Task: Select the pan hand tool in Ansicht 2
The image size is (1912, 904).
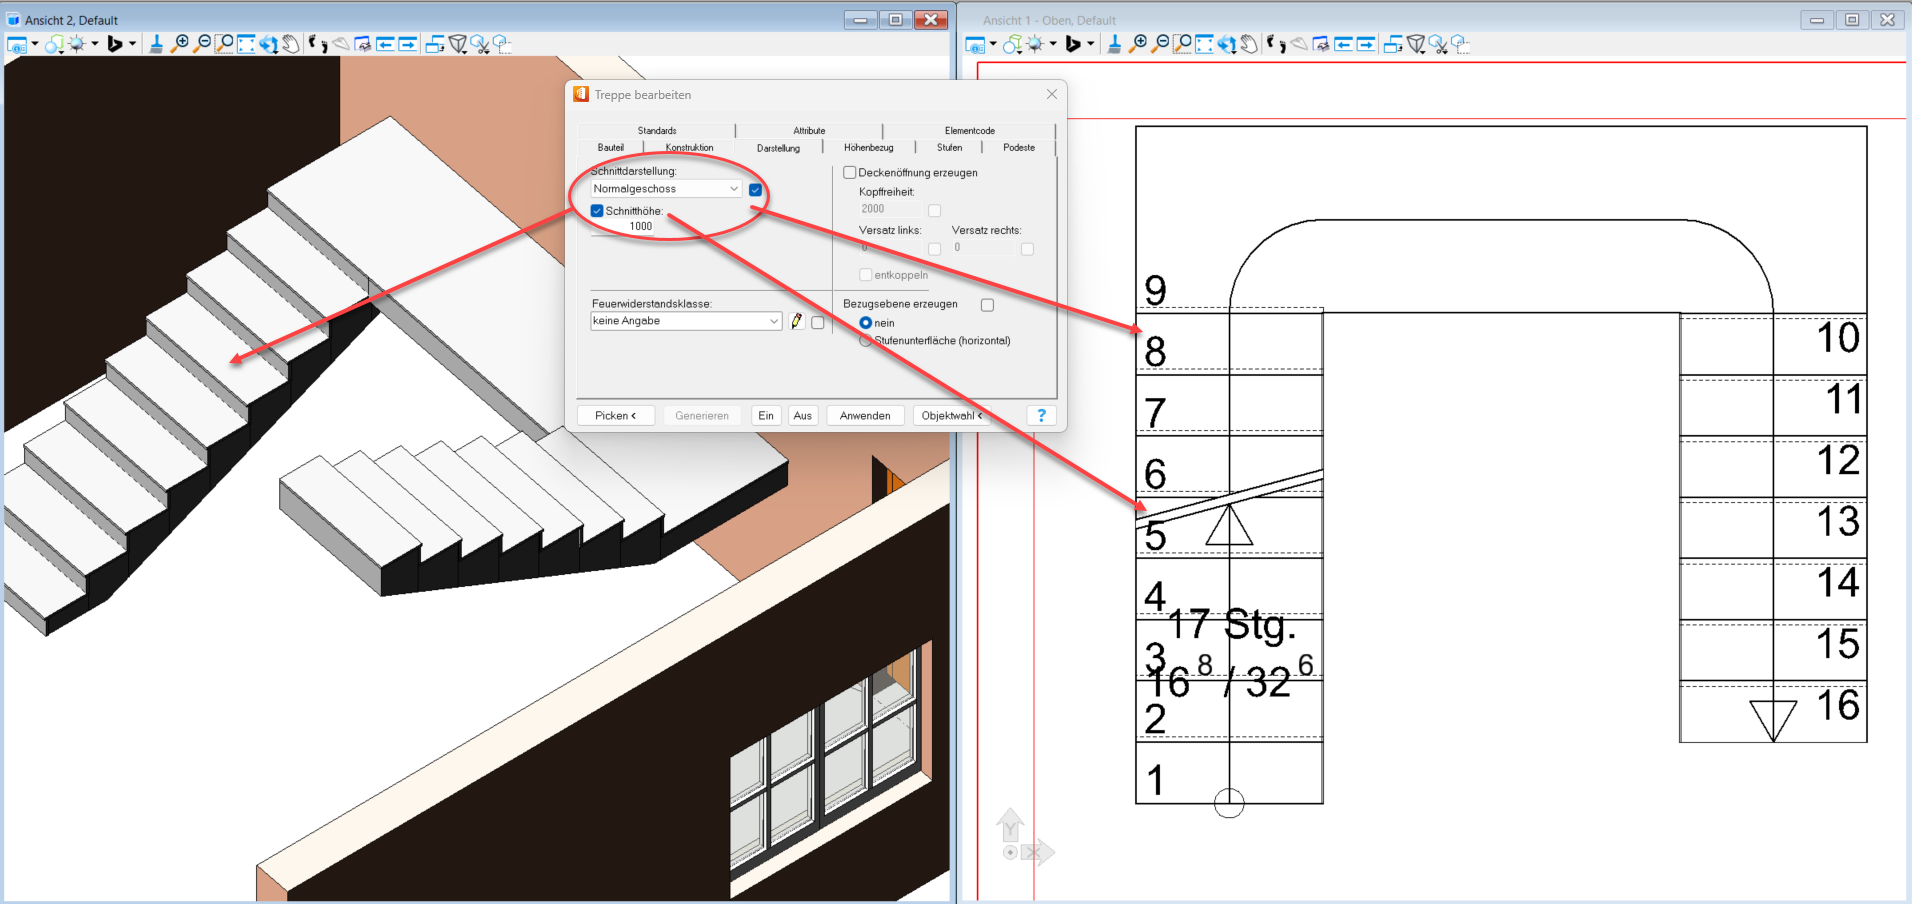Action: [291, 44]
